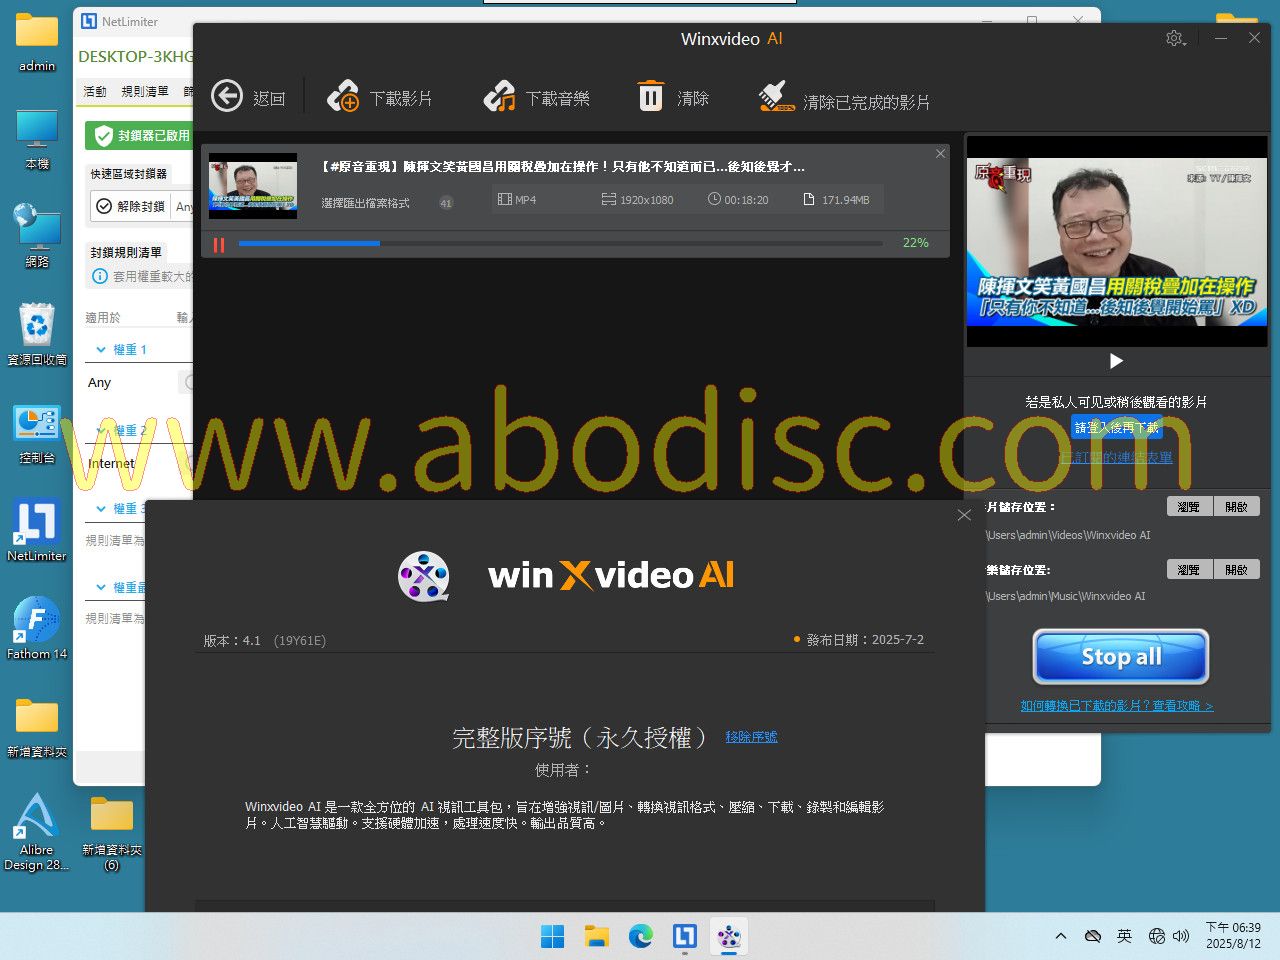The height and width of the screenshot is (960, 1280).
Task: Open the 本機 desktop icon
Action: pyautogui.click(x=37, y=139)
